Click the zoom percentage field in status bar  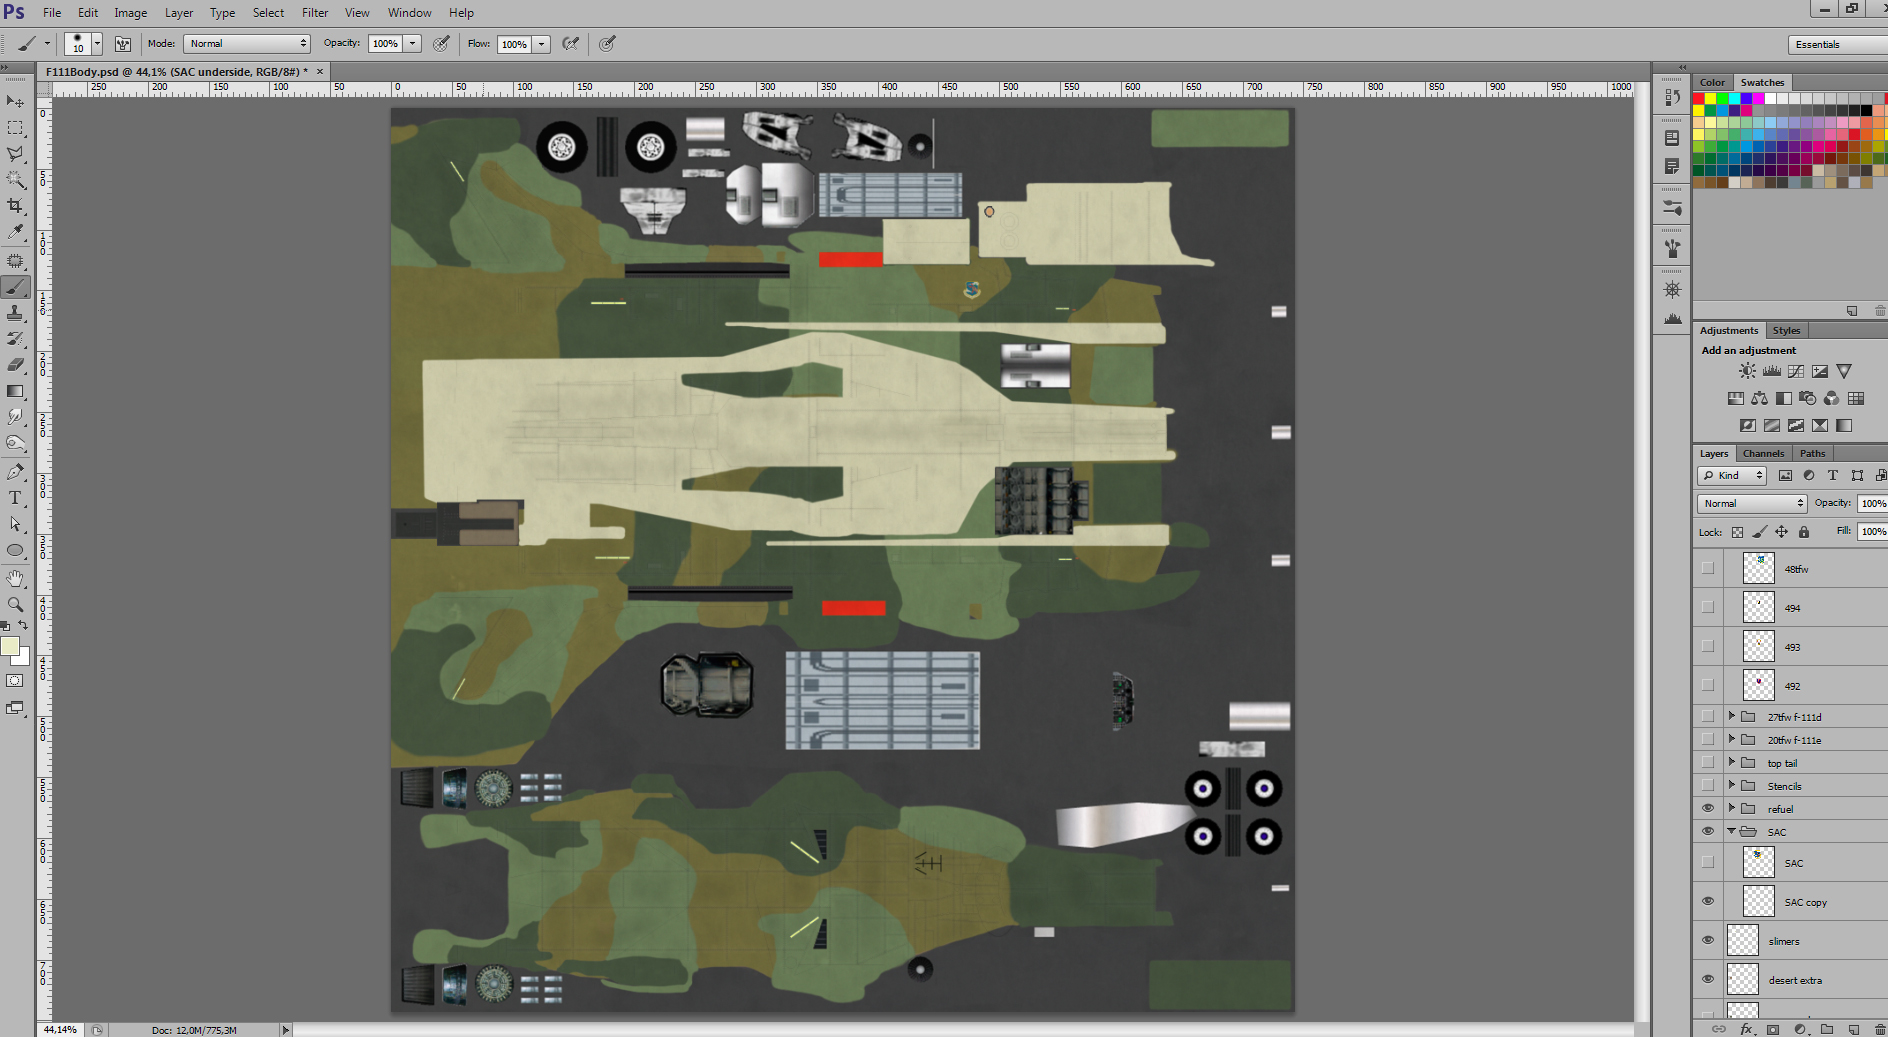tap(60, 1029)
